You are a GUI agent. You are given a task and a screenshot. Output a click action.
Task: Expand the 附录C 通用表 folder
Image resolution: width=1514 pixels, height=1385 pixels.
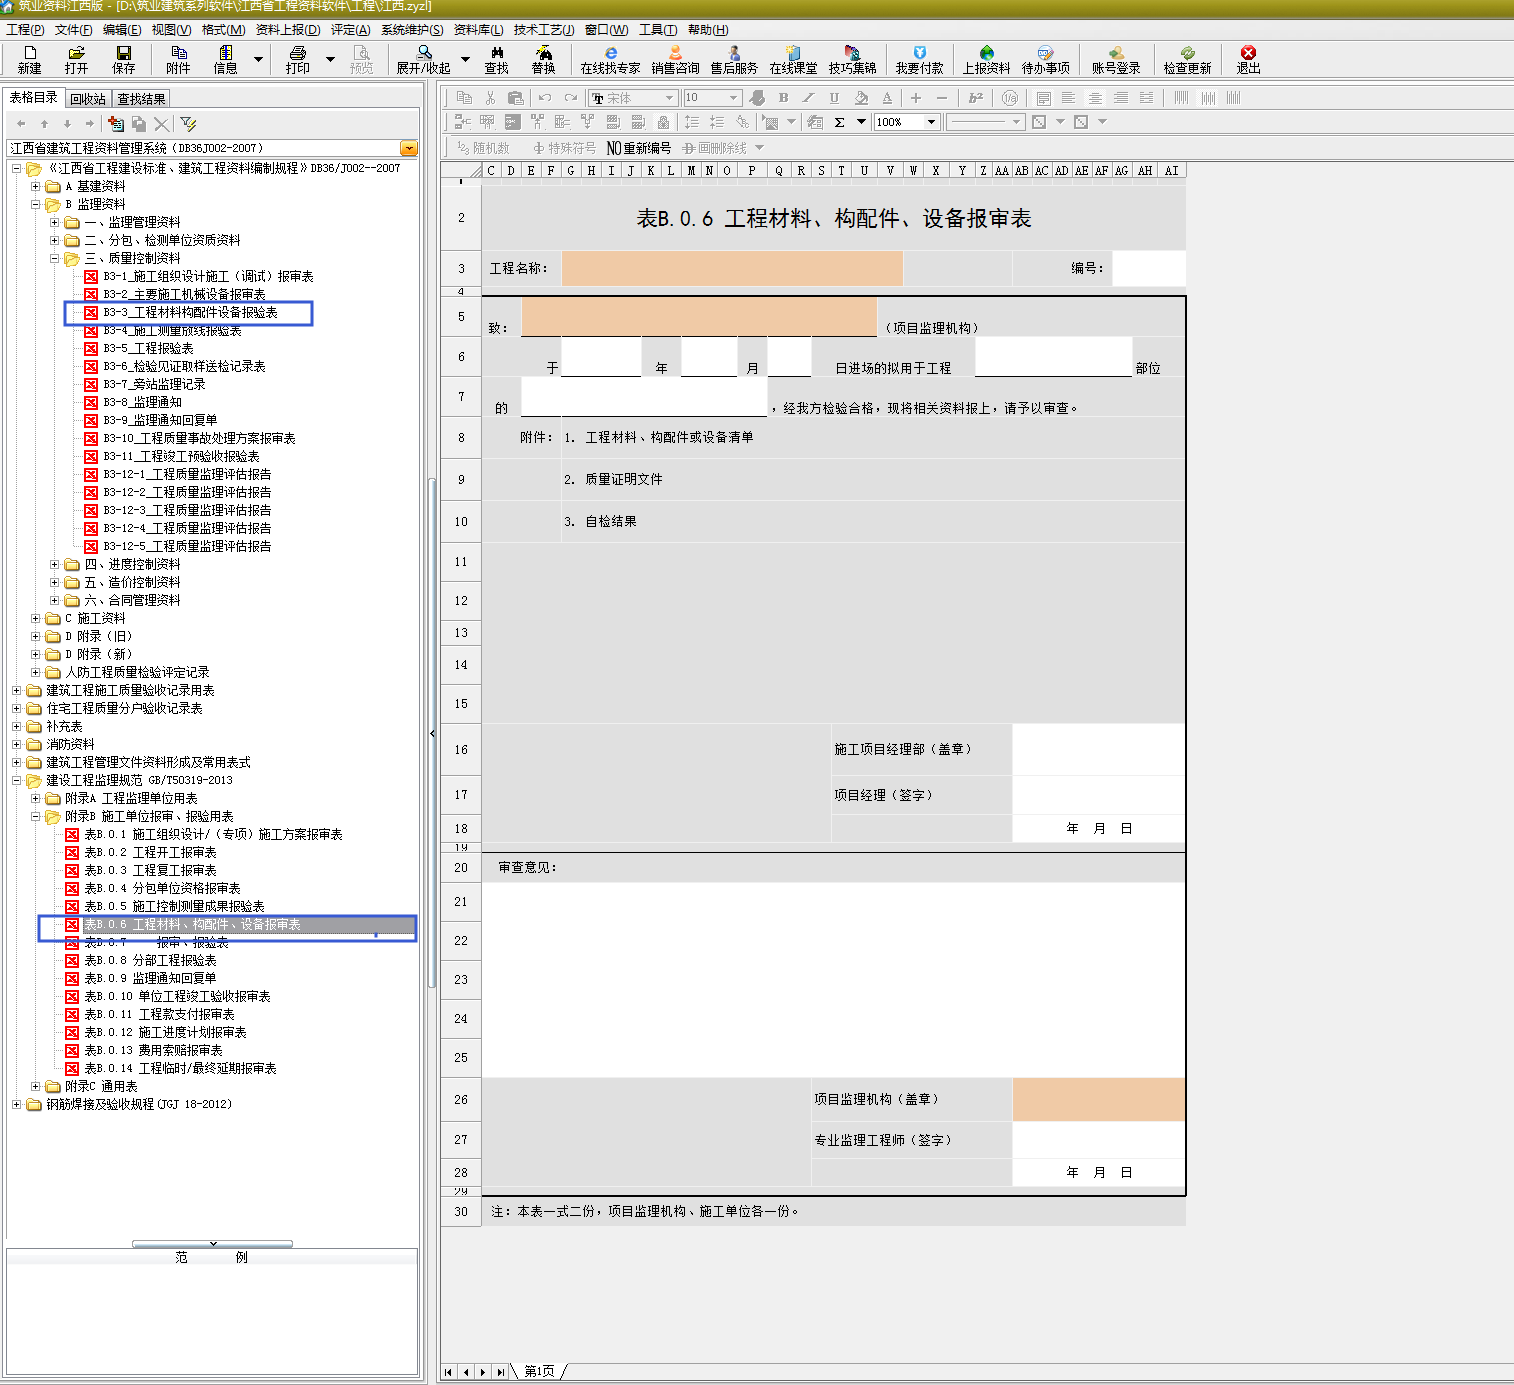click(36, 1086)
